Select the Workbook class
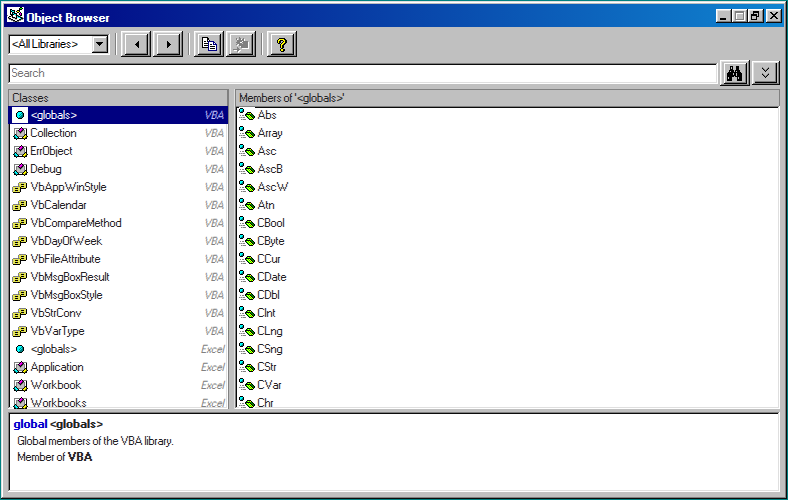Image resolution: width=788 pixels, height=500 pixels. click(119, 385)
